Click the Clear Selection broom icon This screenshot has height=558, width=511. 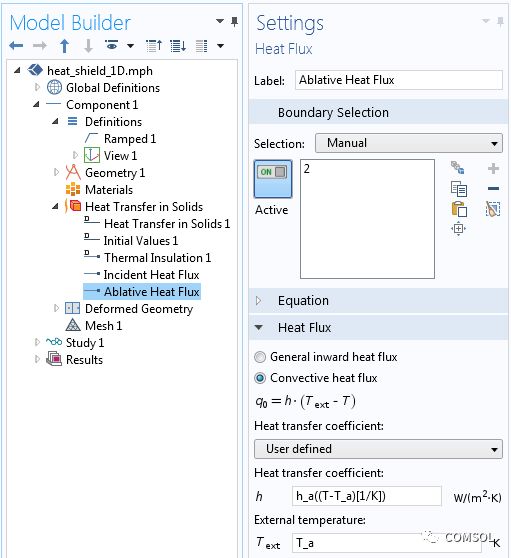[493, 209]
